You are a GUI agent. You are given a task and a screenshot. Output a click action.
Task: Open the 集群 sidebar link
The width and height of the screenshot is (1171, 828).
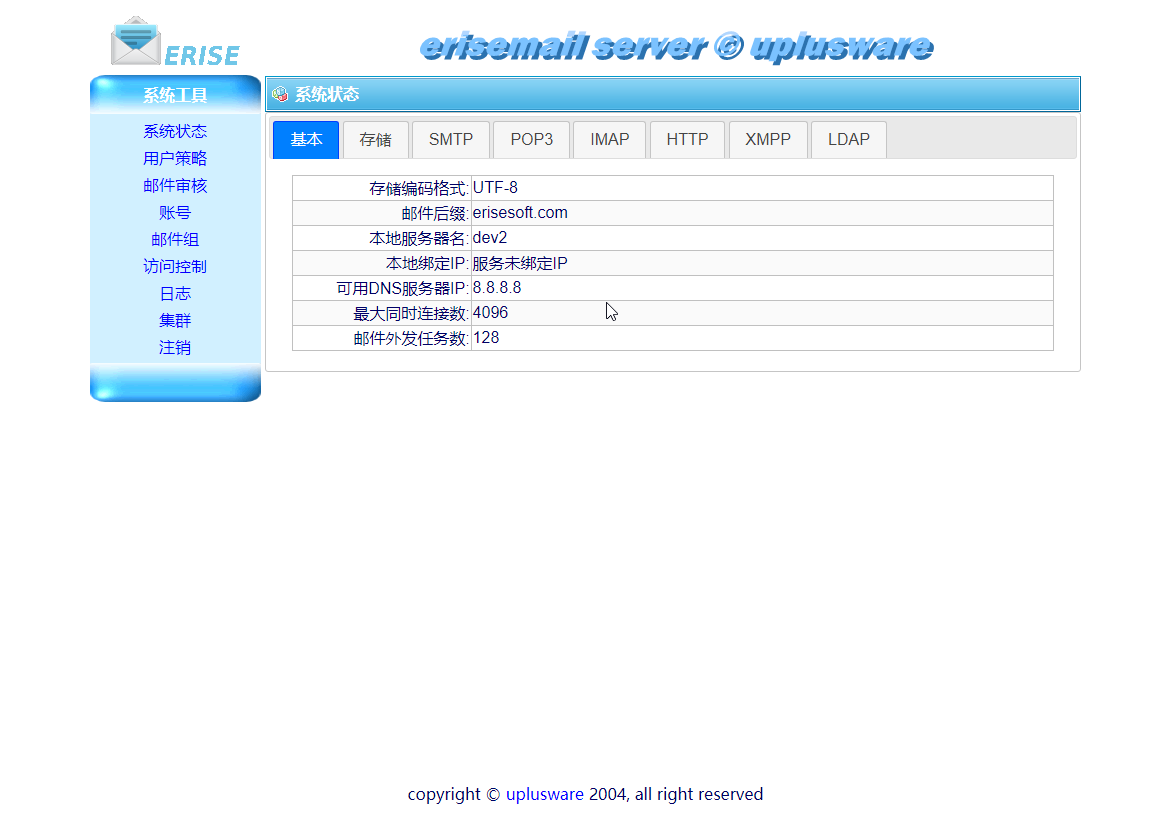(x=175, y=320)
